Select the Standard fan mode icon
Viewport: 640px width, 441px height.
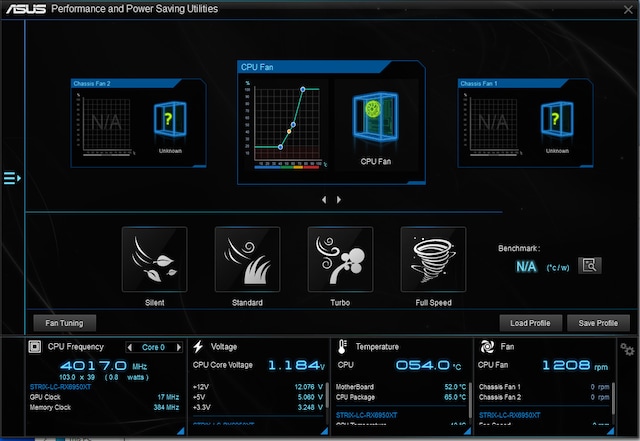point(247,259)
